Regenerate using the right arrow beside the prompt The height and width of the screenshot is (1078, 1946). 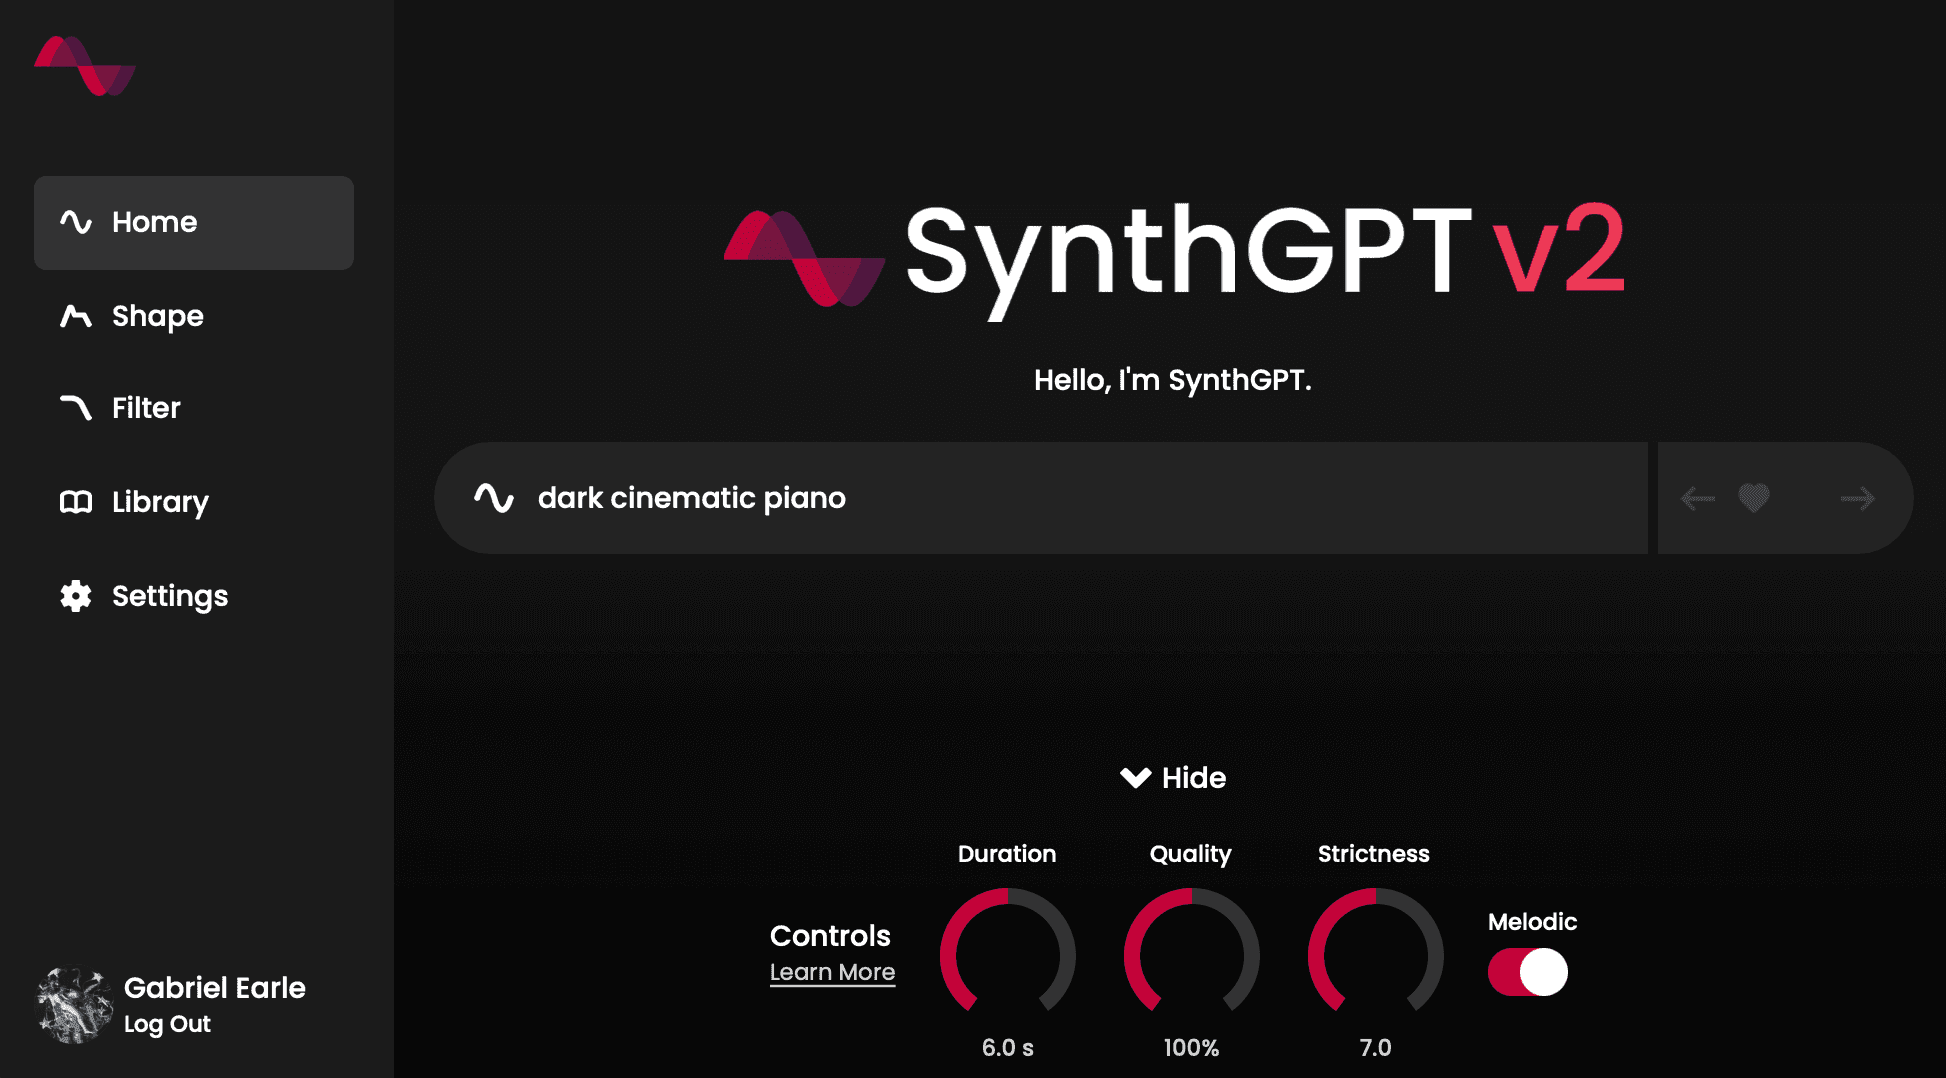1856,497
